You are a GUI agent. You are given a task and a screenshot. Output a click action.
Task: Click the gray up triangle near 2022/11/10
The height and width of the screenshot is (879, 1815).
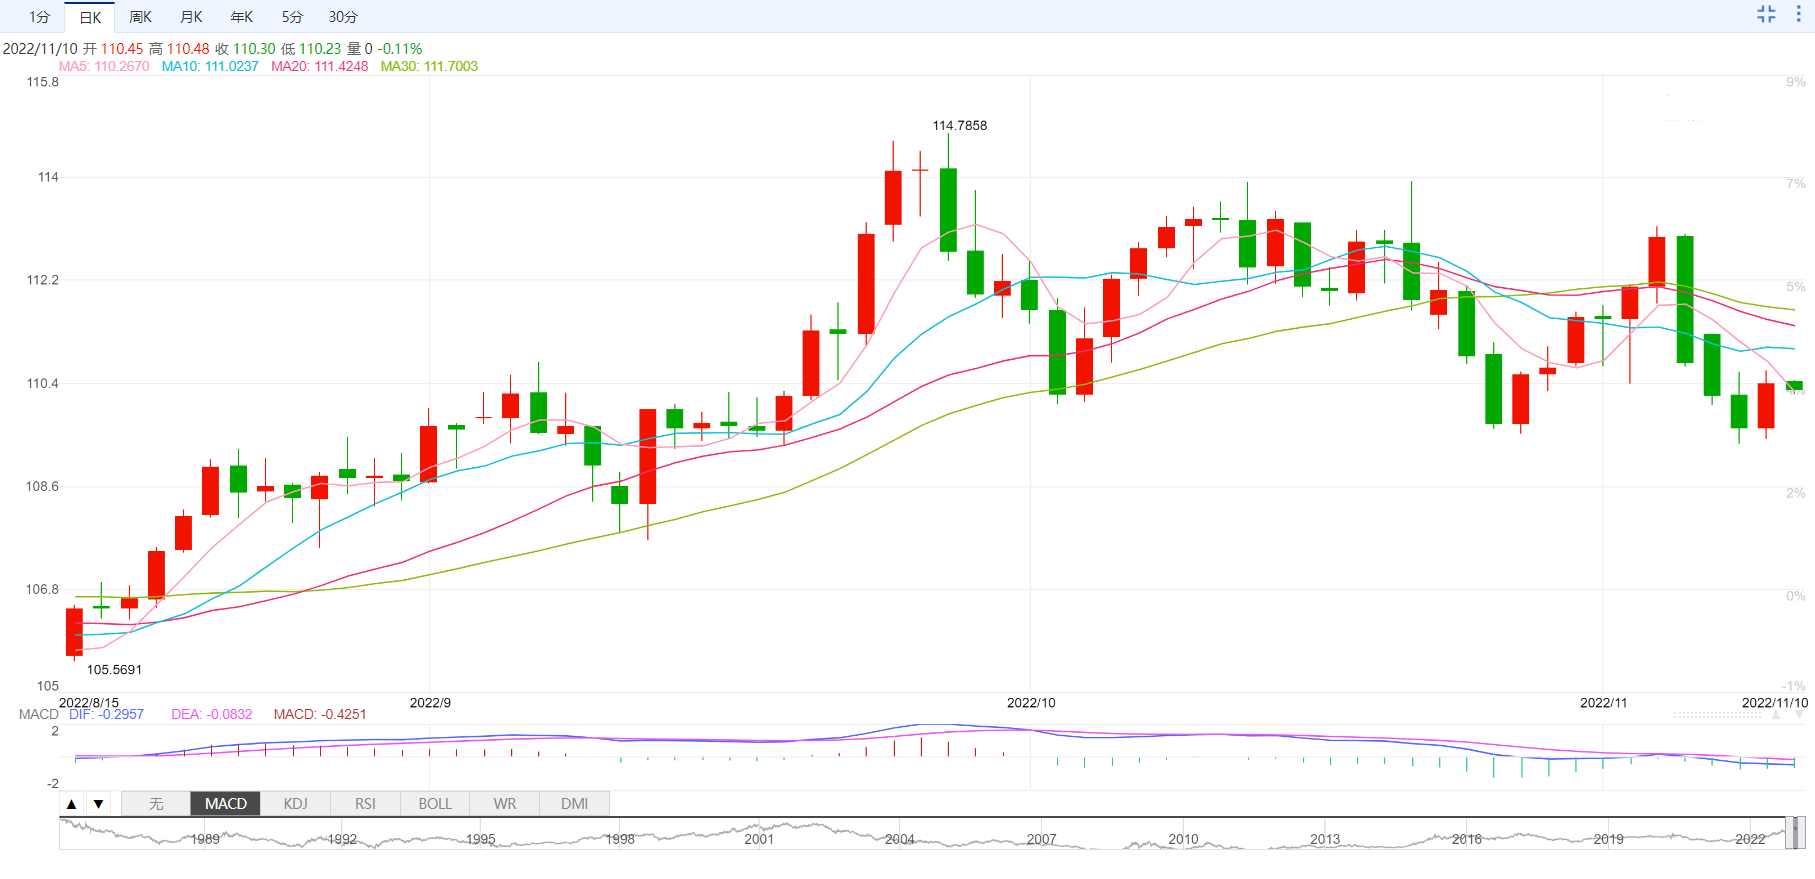1776,715
